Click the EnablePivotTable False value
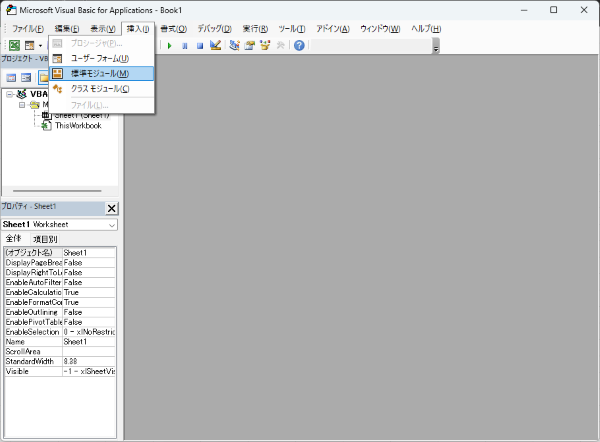The width and height of the screenshot is (600, 442). pos(89,322)
